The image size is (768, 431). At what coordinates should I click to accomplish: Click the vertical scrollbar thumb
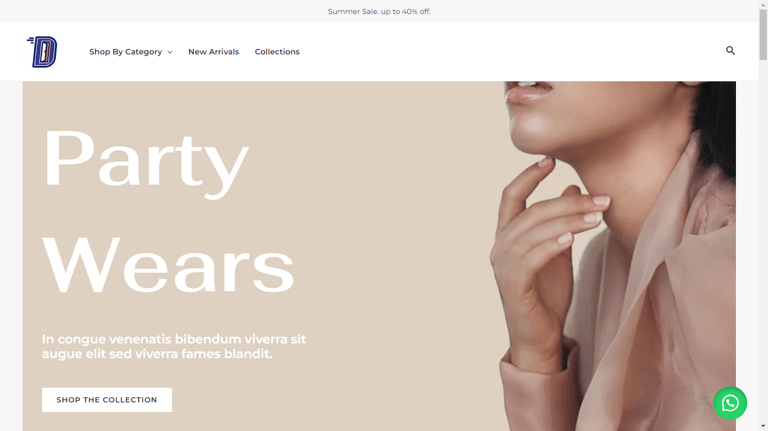click(x=763, y=34)
